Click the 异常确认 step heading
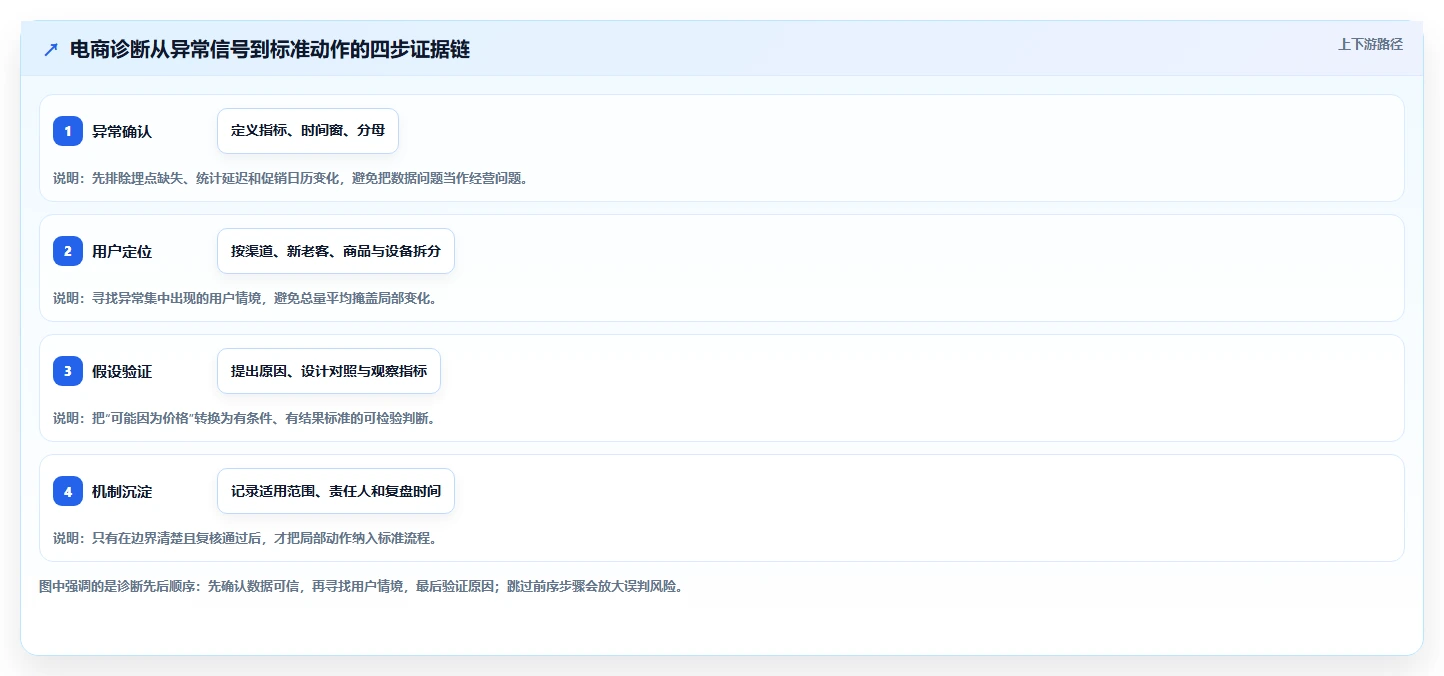 tap(122, 131)
